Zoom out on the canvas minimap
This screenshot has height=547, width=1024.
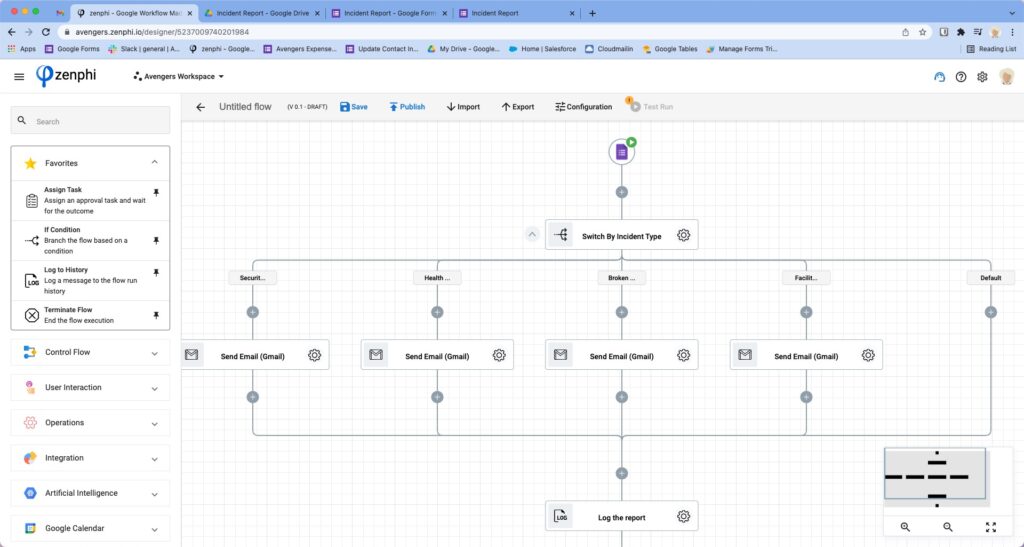click(948, 527)
